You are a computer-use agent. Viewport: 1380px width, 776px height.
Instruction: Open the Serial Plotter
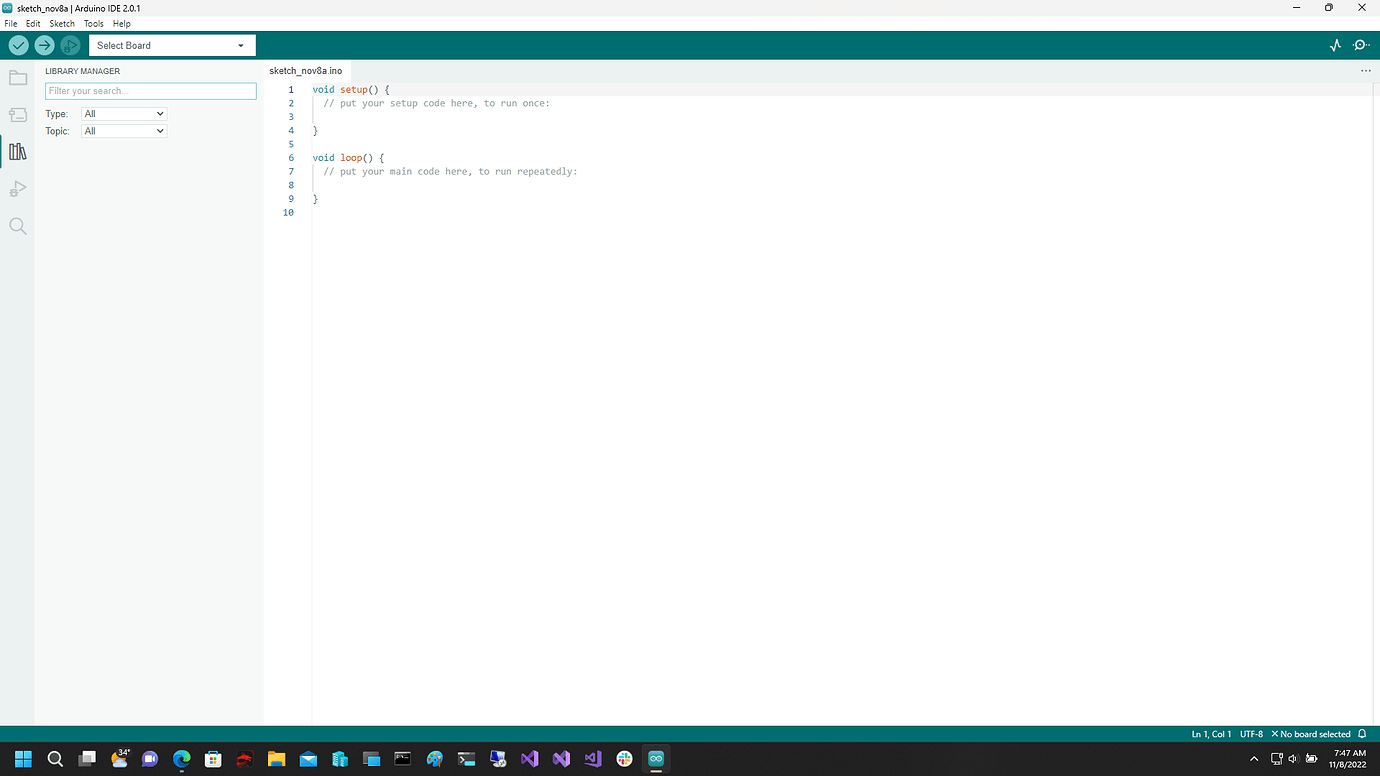pyautogui.click(x=1335, y=45)
